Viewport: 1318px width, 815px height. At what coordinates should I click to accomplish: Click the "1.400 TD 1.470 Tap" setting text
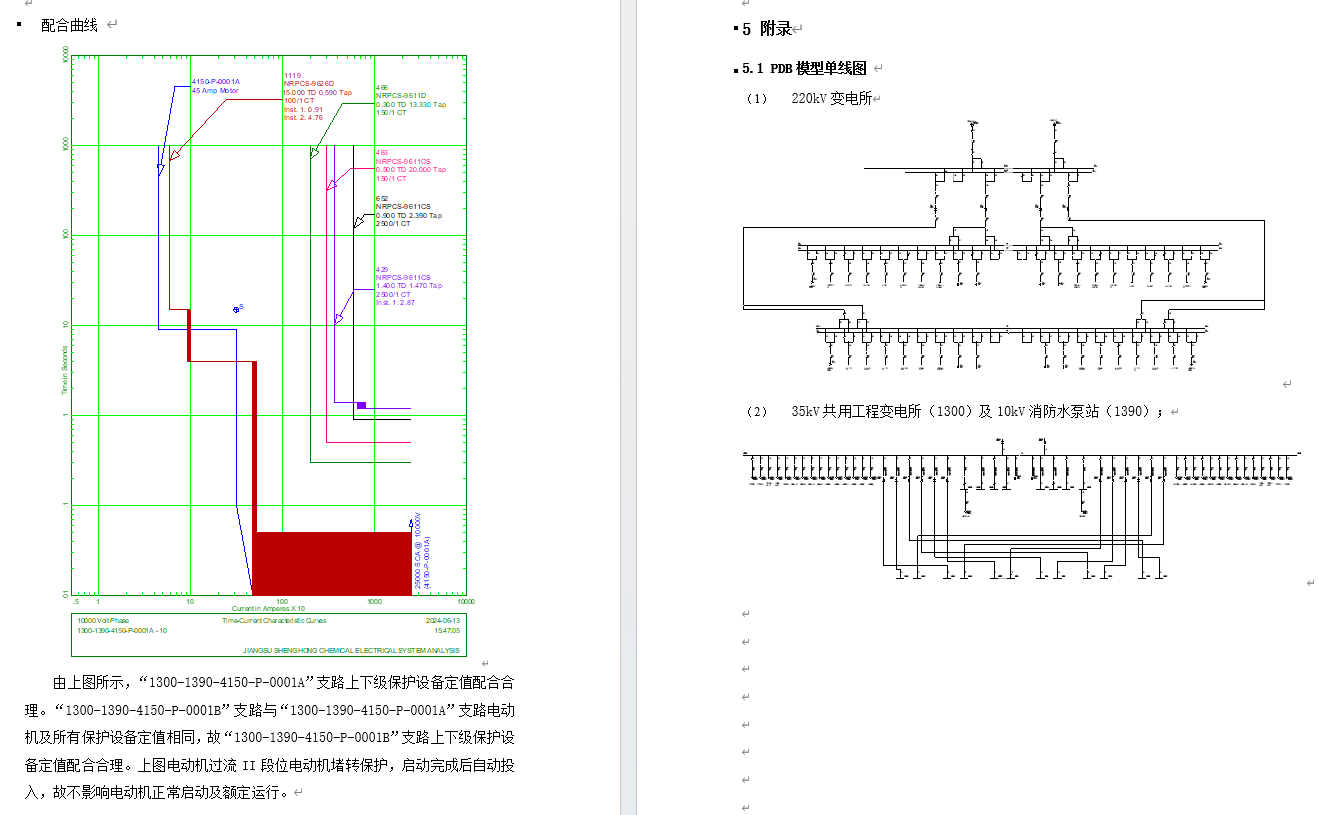tap(409, 286)
